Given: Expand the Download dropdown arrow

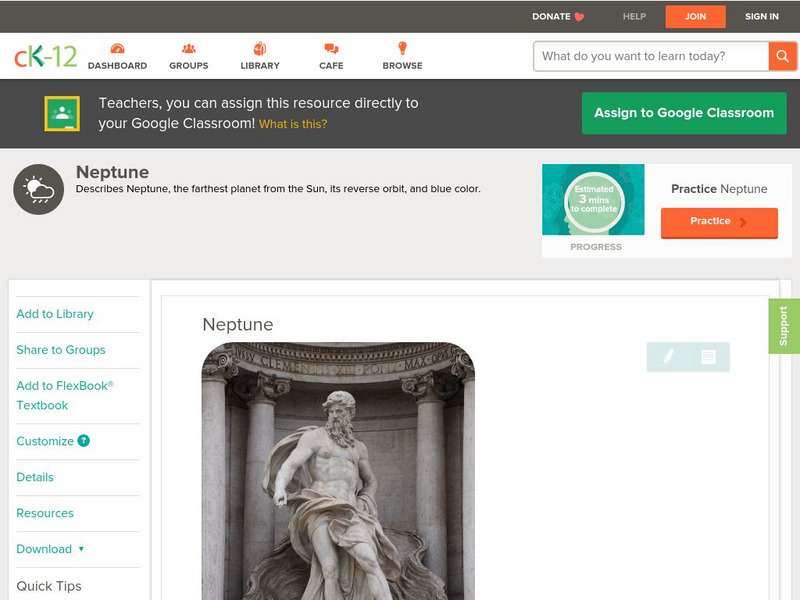Looking at the screenshot, I should click(x=81, y=549).
